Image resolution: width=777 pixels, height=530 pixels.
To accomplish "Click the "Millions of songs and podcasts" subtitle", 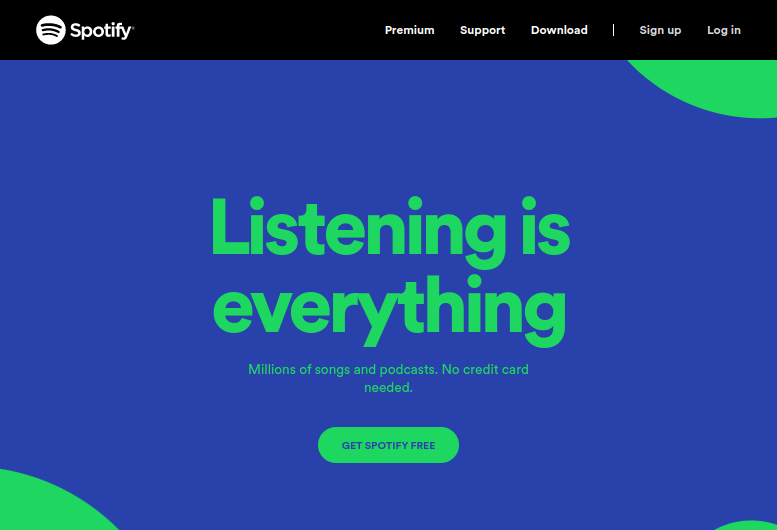I will [343, 370].
